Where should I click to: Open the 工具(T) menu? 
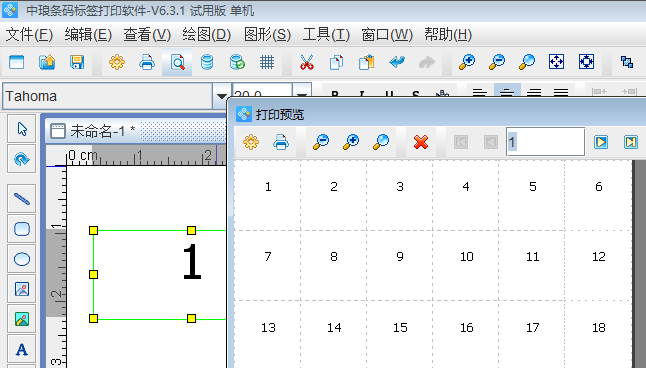coord(326,35)
